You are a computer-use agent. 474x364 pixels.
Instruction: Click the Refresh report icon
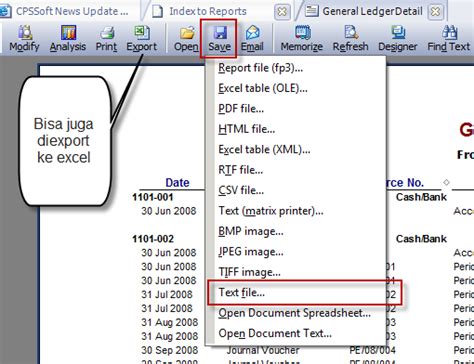tap(351, 39)
